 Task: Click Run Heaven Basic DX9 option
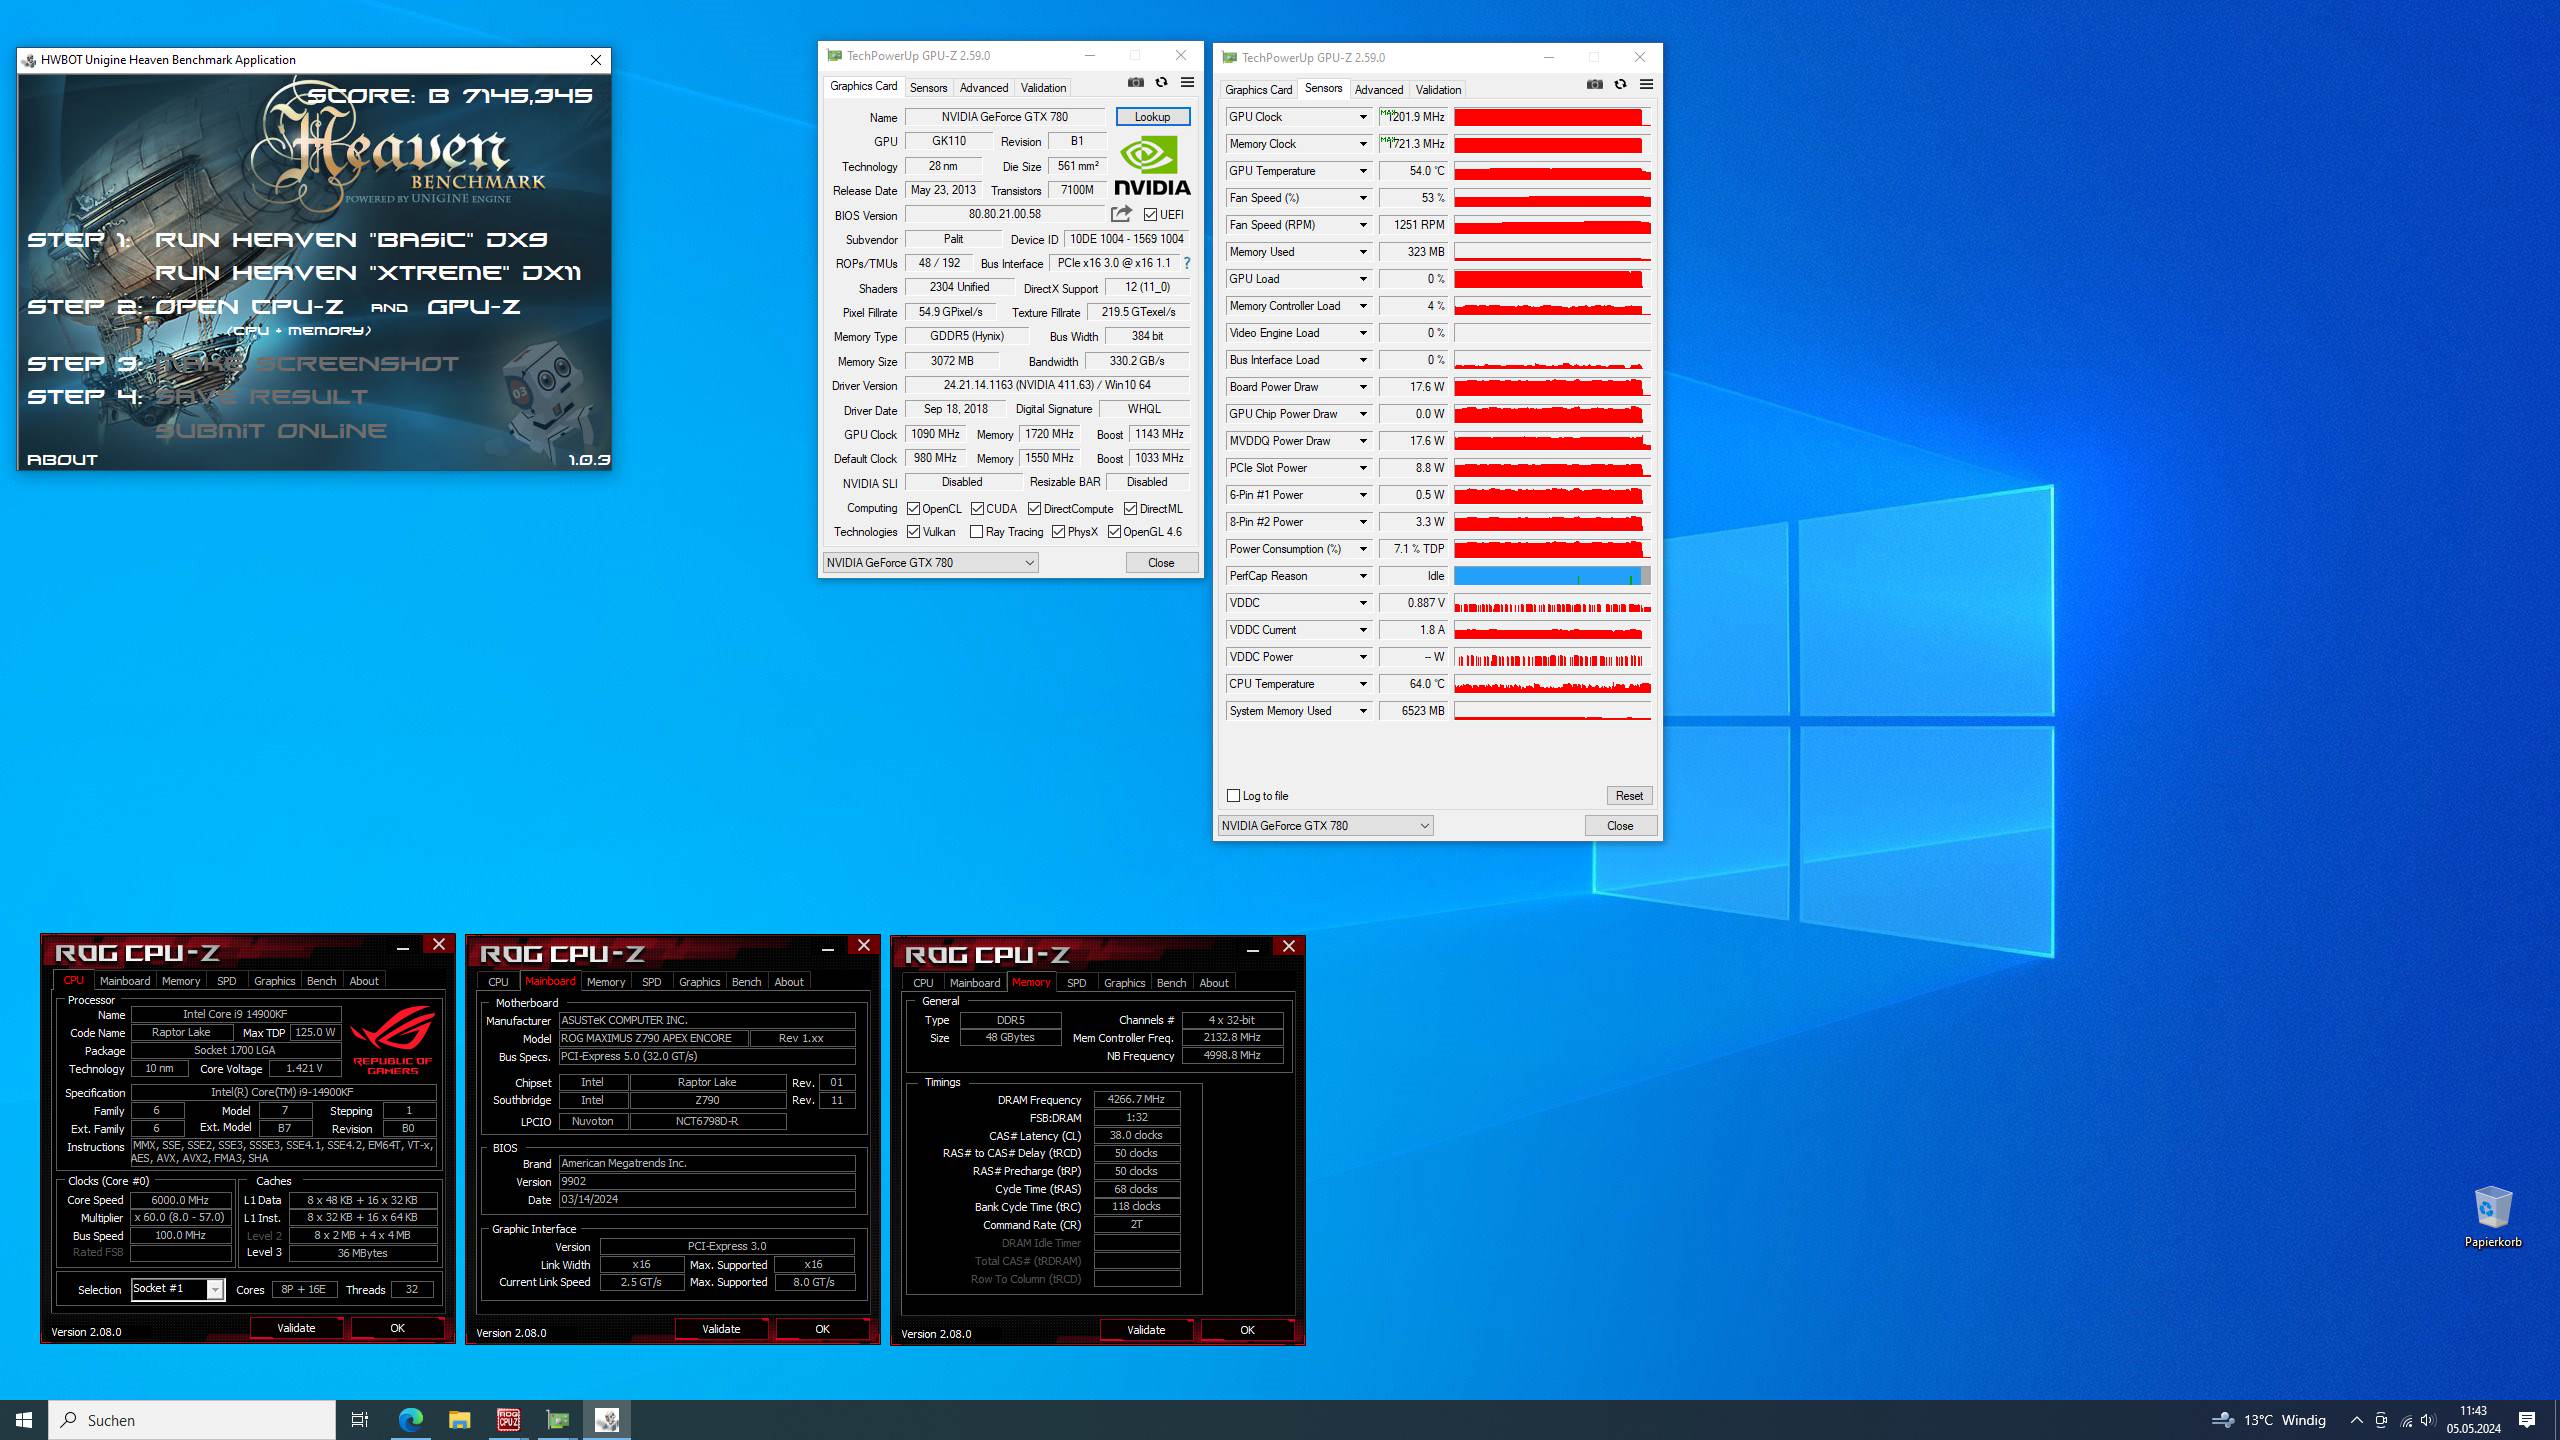[x=351, y=240]
